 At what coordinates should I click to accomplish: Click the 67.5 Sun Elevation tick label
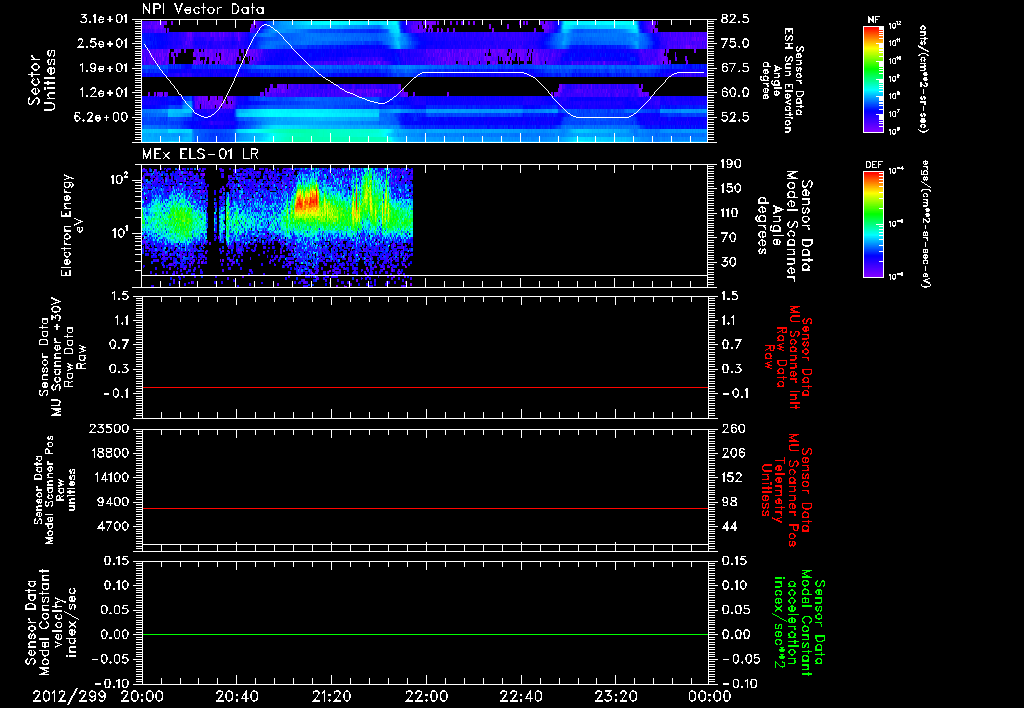click(735, 68)
